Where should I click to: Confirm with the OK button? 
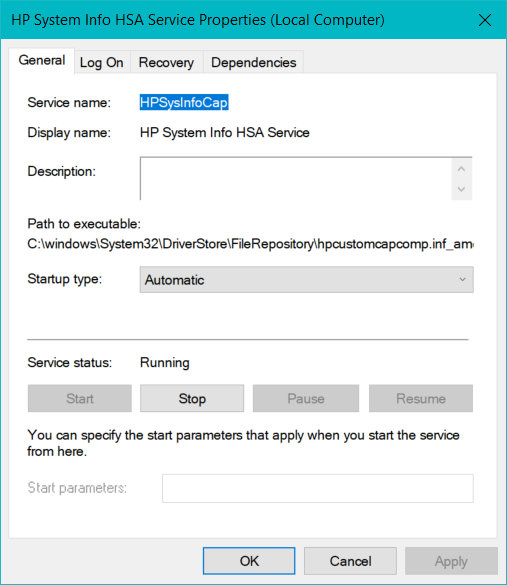[249, 561]
